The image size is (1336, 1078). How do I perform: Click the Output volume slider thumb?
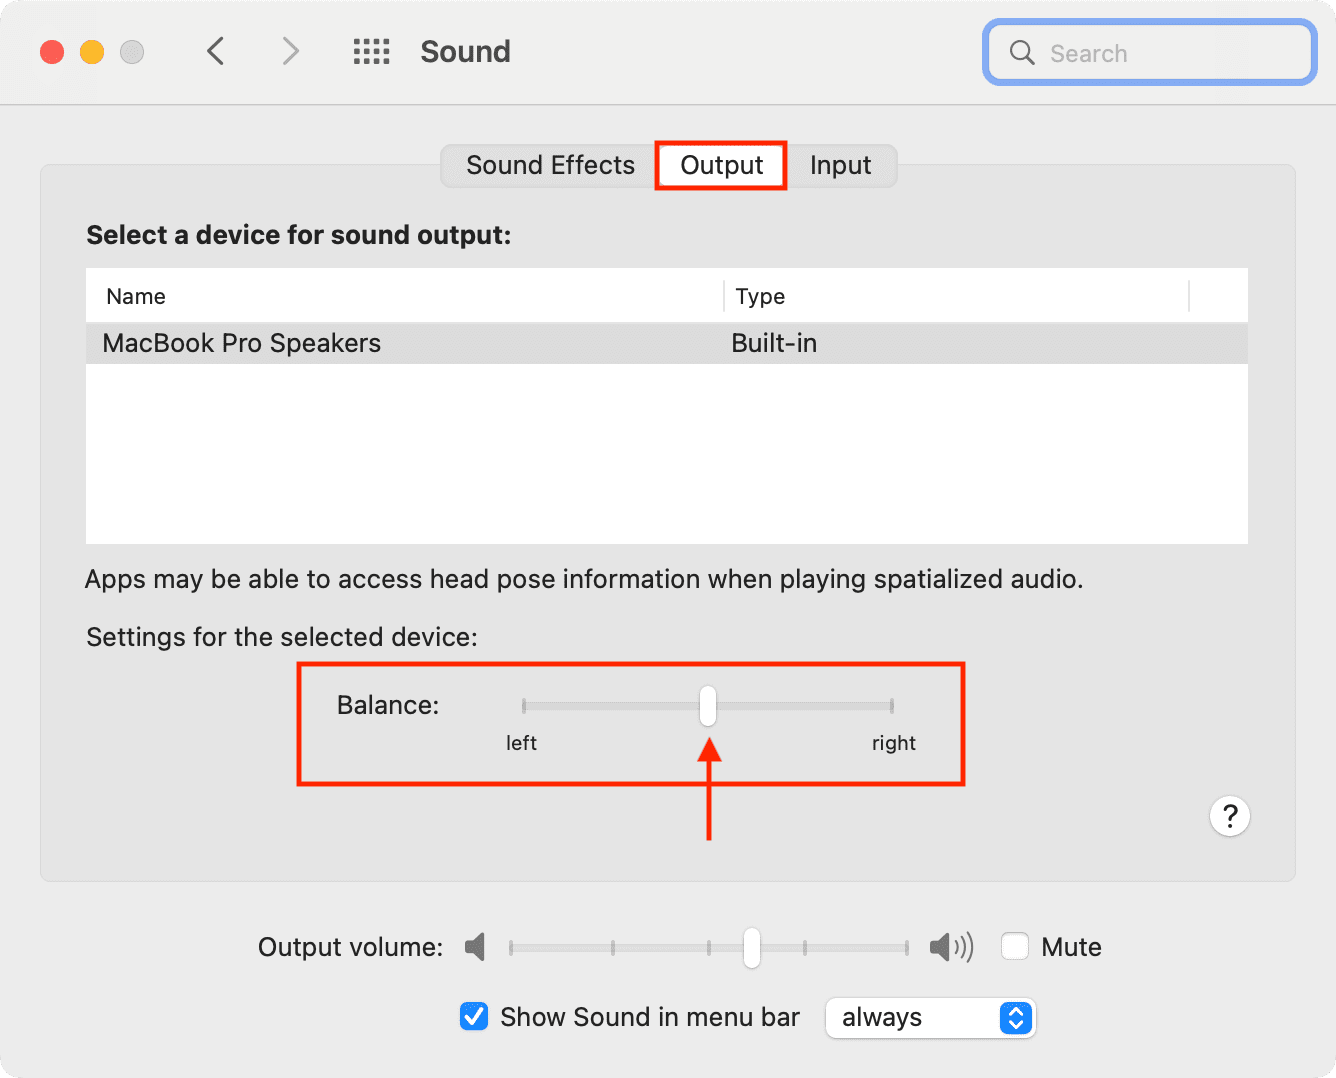click(752, 947)
